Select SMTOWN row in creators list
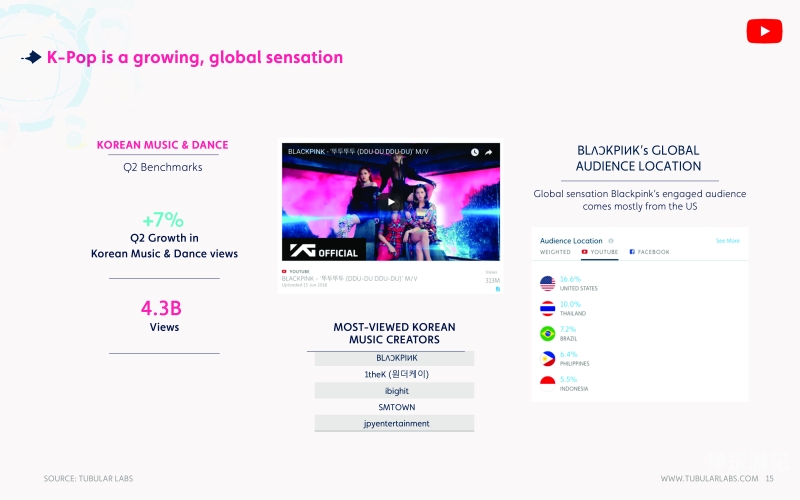This screenshot has width=800, height=500. tap(394, 407)
